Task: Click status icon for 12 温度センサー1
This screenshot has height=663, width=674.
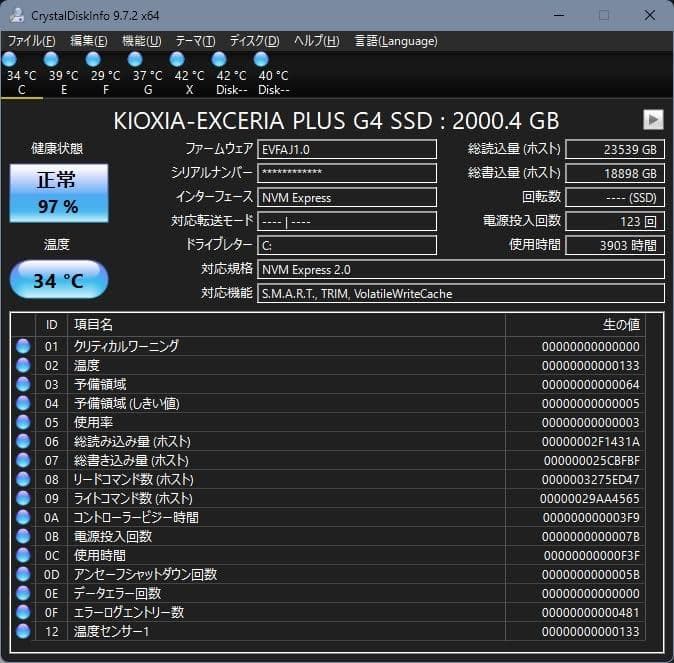Action: click(x=23, y=631)
